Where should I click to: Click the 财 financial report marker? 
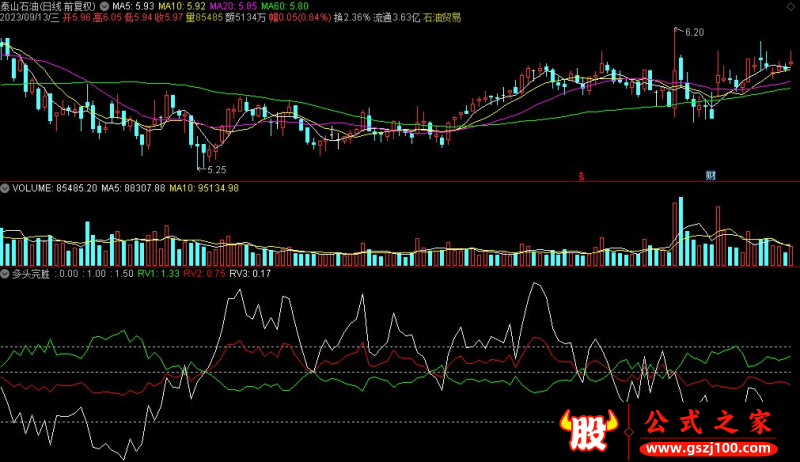point(710,175)
